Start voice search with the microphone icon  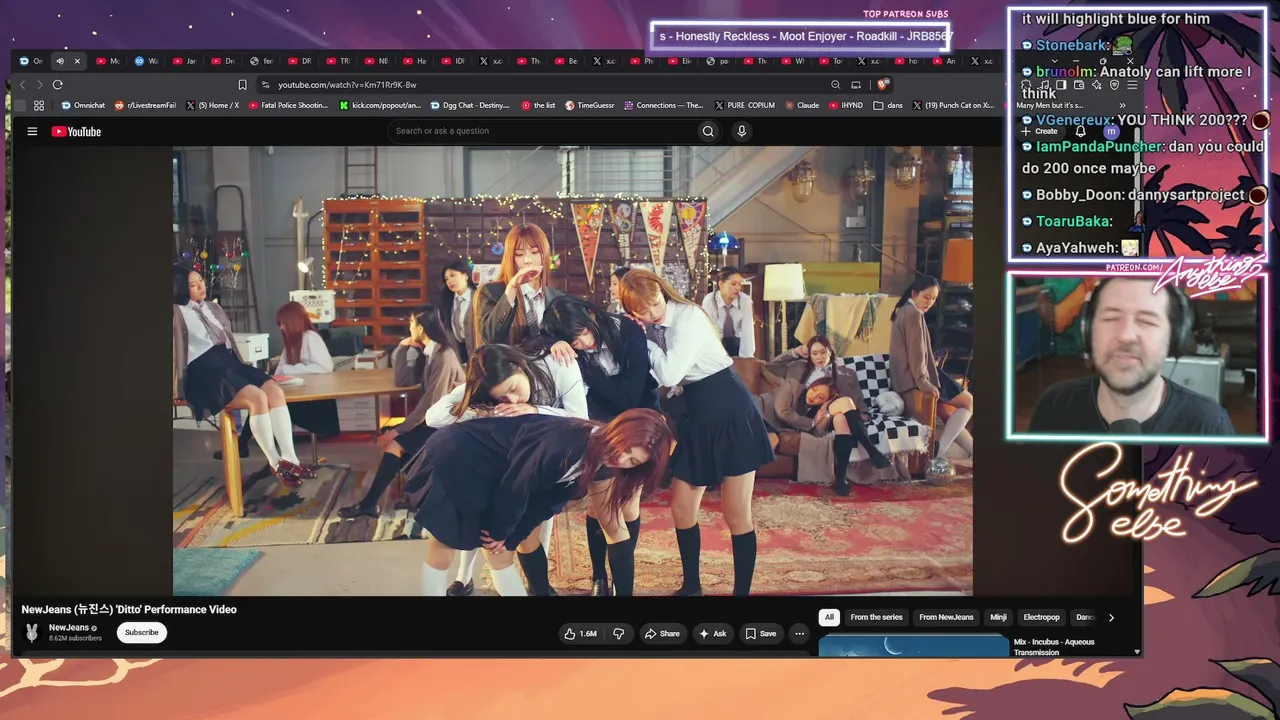pyautogui.click(x=741, y=131)
